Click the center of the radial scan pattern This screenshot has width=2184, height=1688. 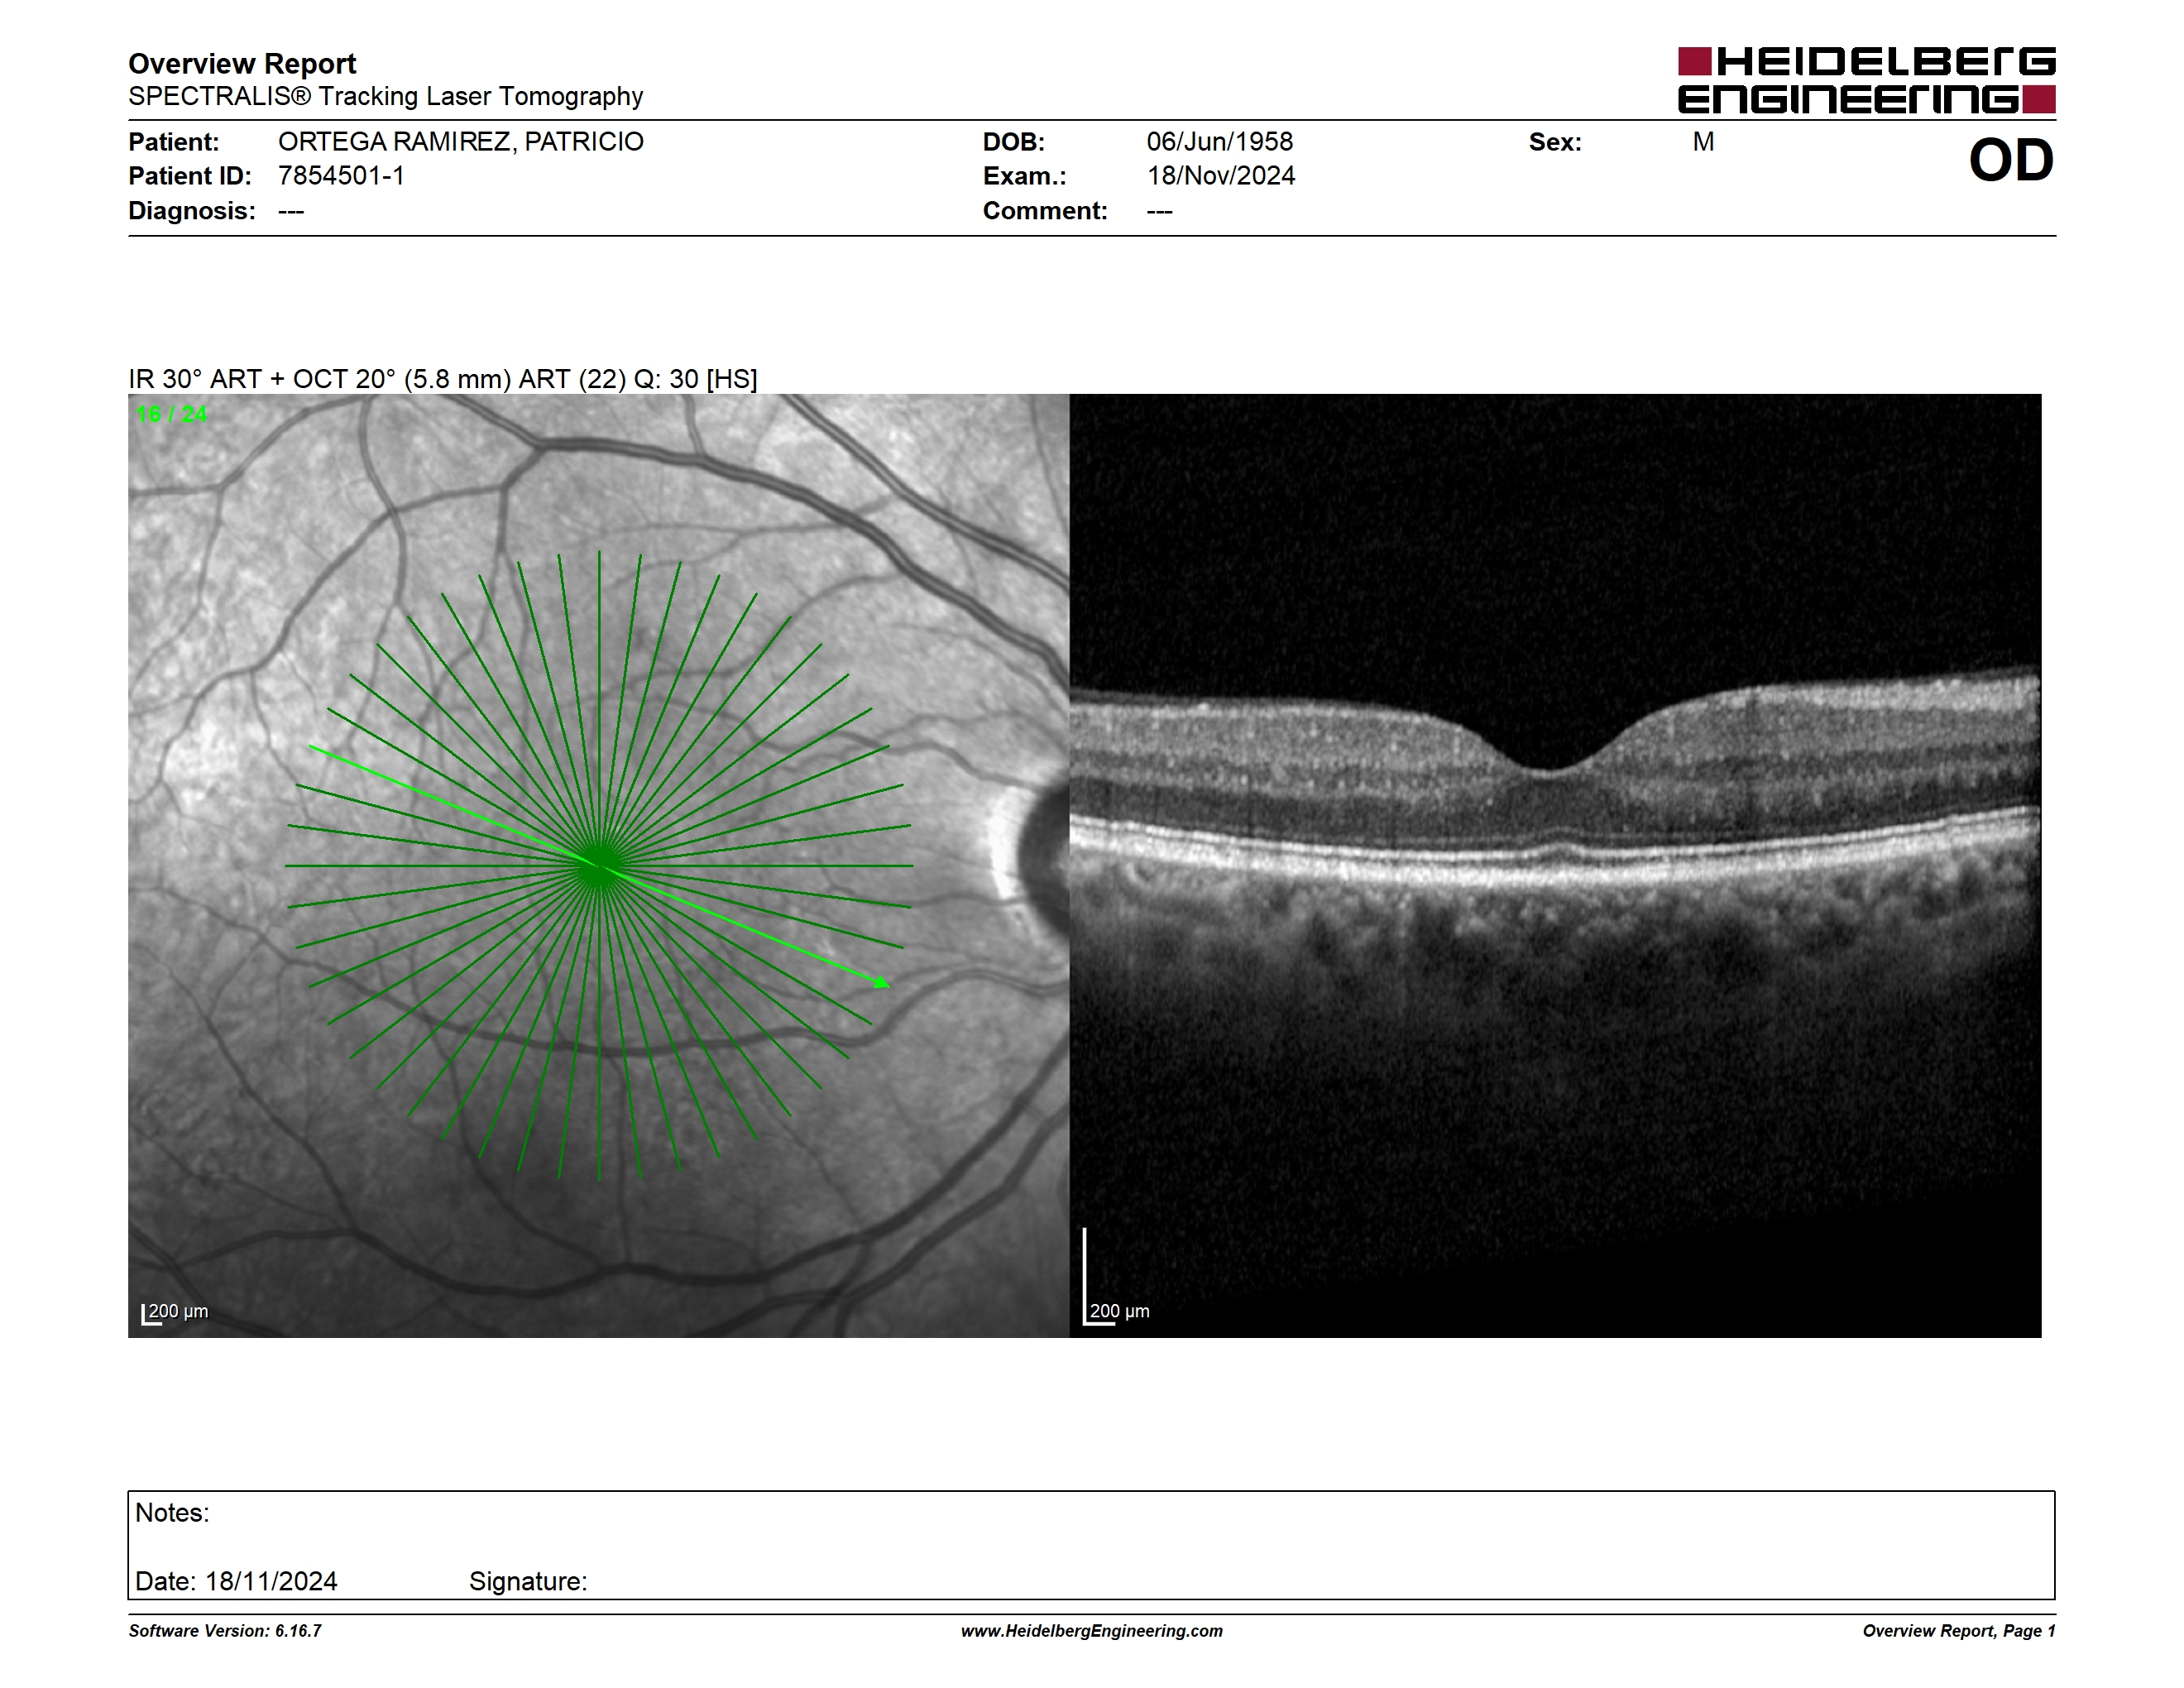(x=599, y=866)
